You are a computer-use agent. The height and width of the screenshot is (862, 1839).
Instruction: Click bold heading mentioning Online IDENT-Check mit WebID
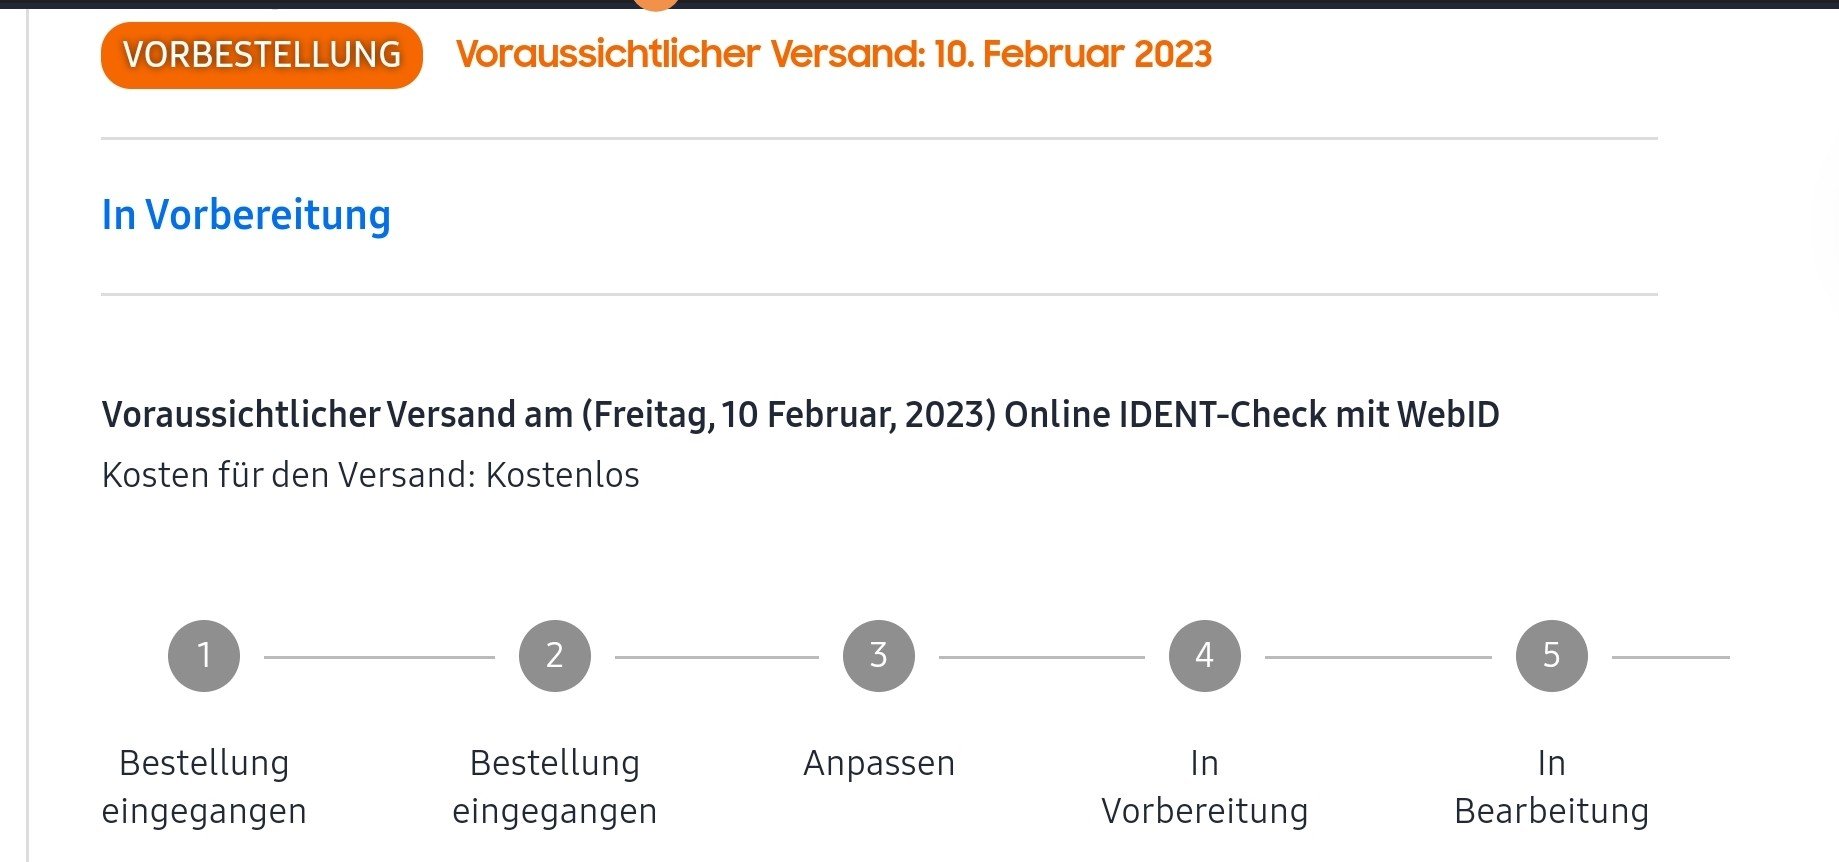pos(800,414)
